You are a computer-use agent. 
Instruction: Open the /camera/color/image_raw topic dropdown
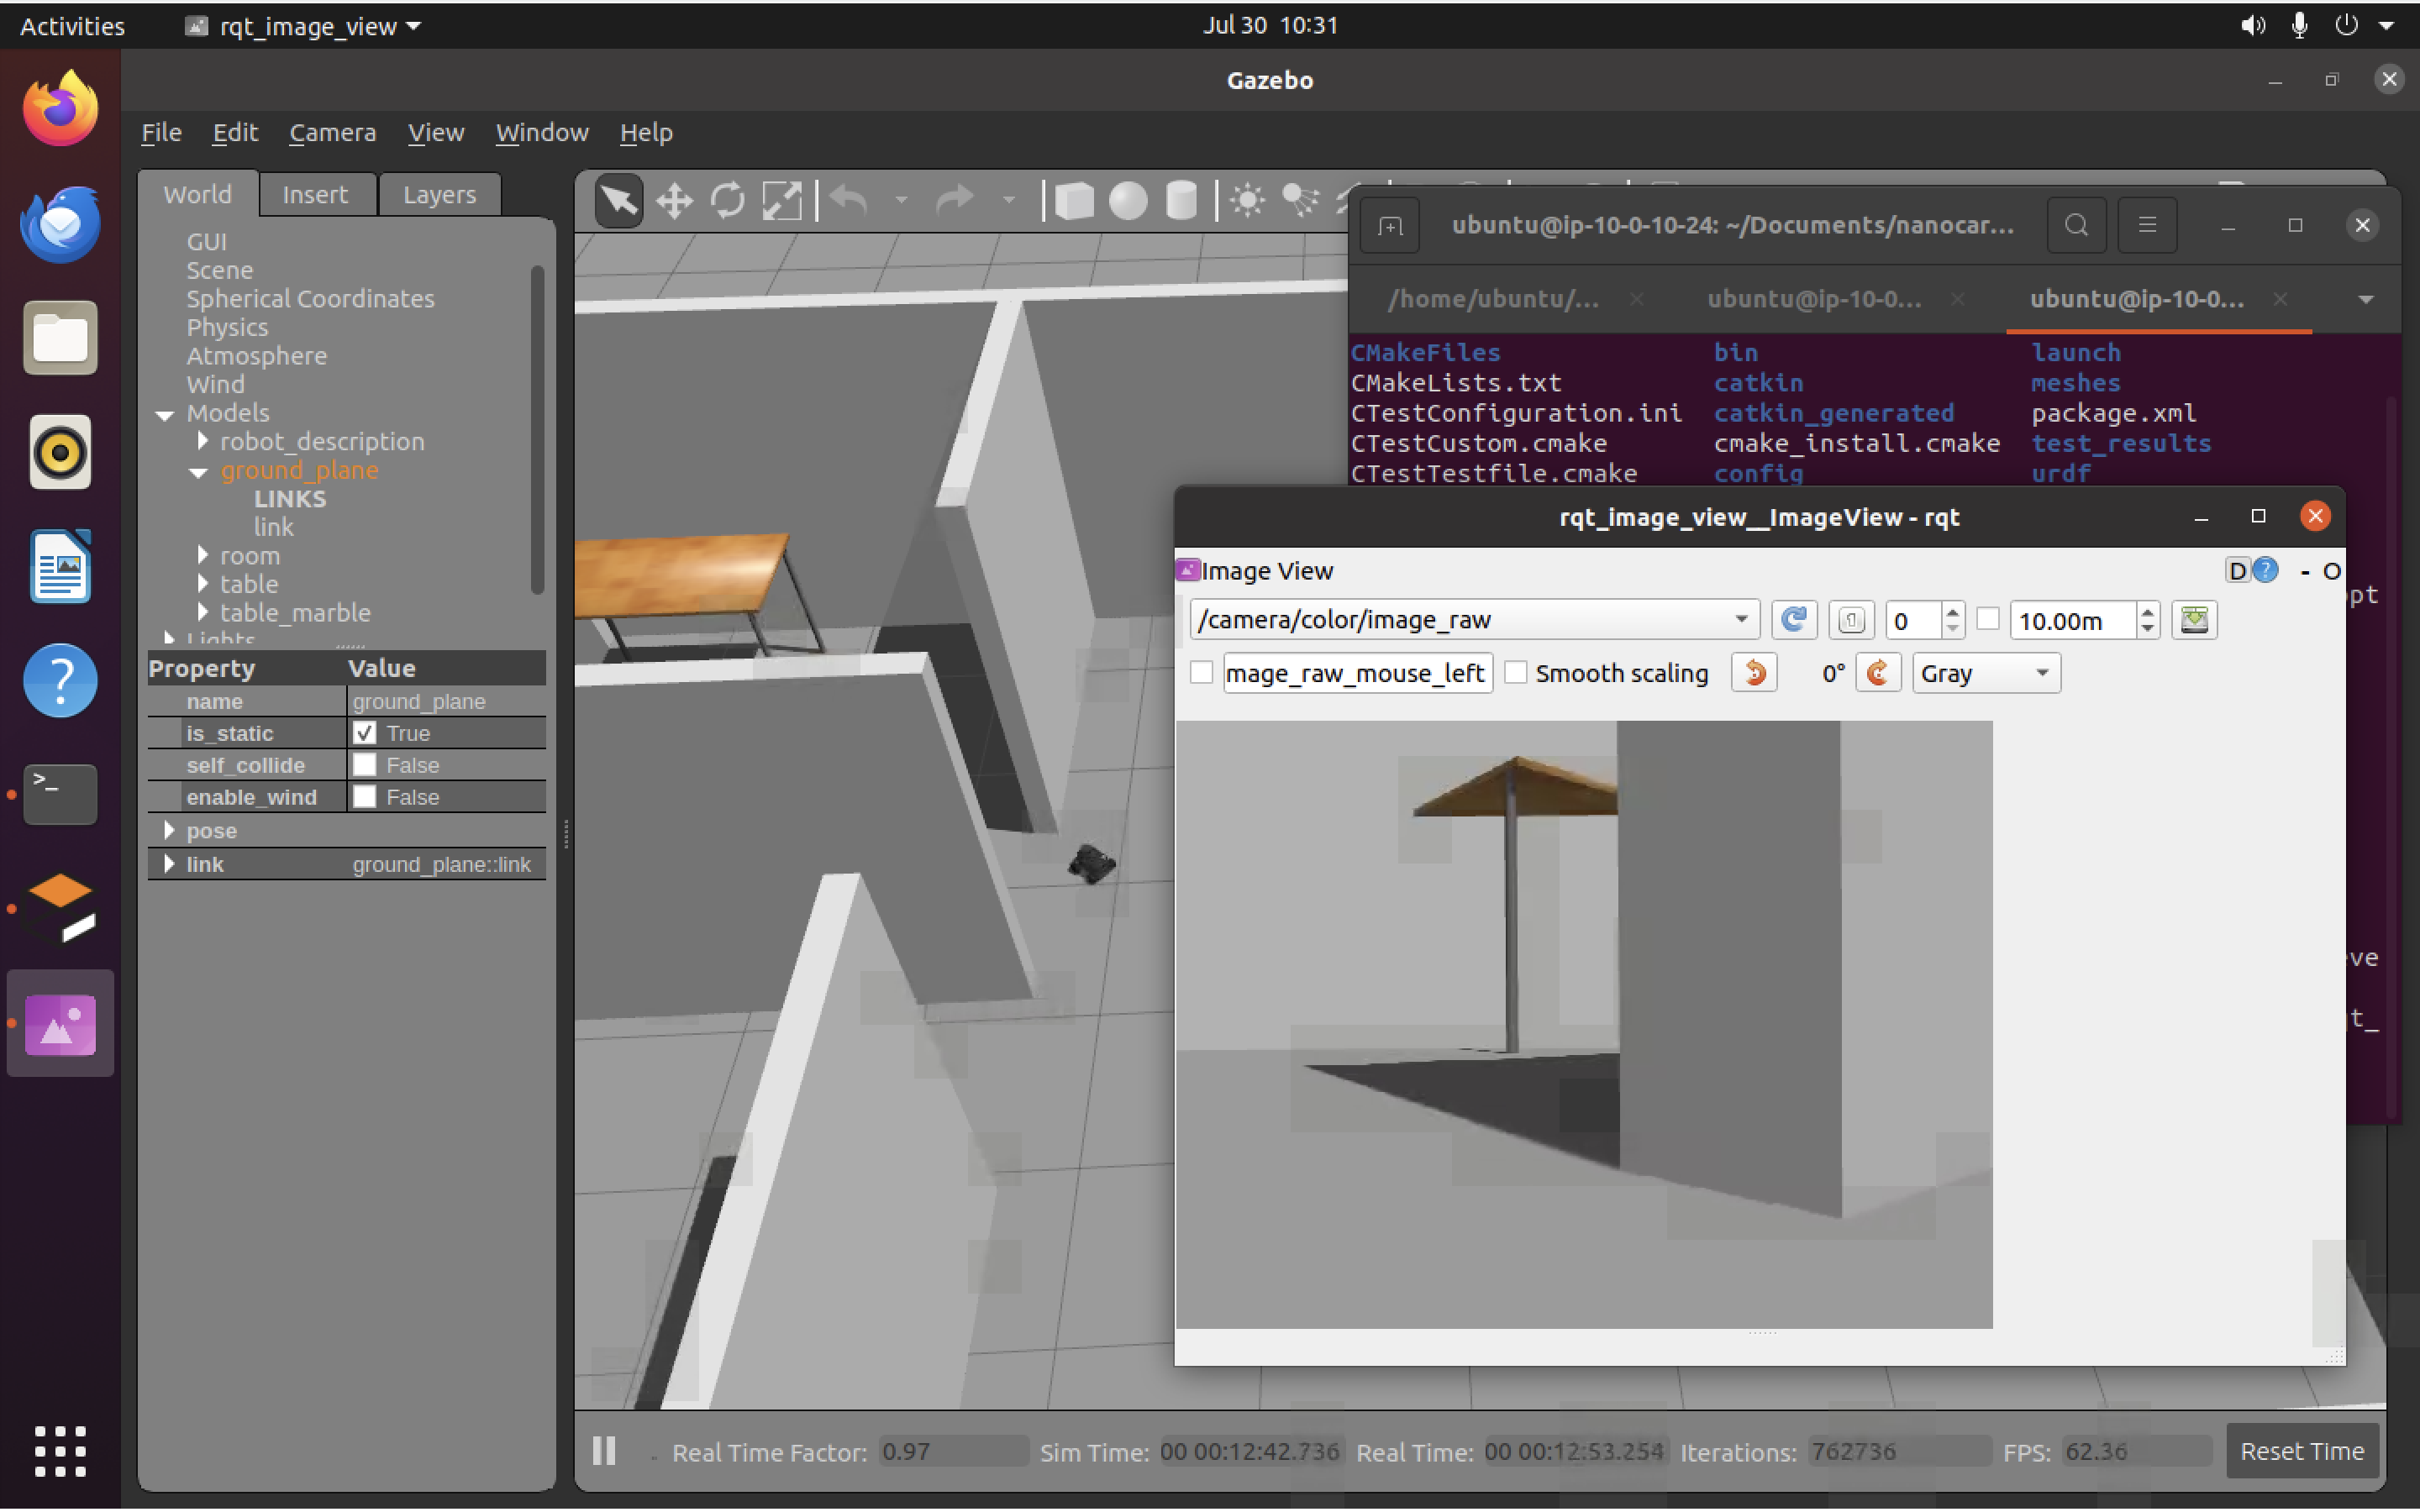(1740, 620)
